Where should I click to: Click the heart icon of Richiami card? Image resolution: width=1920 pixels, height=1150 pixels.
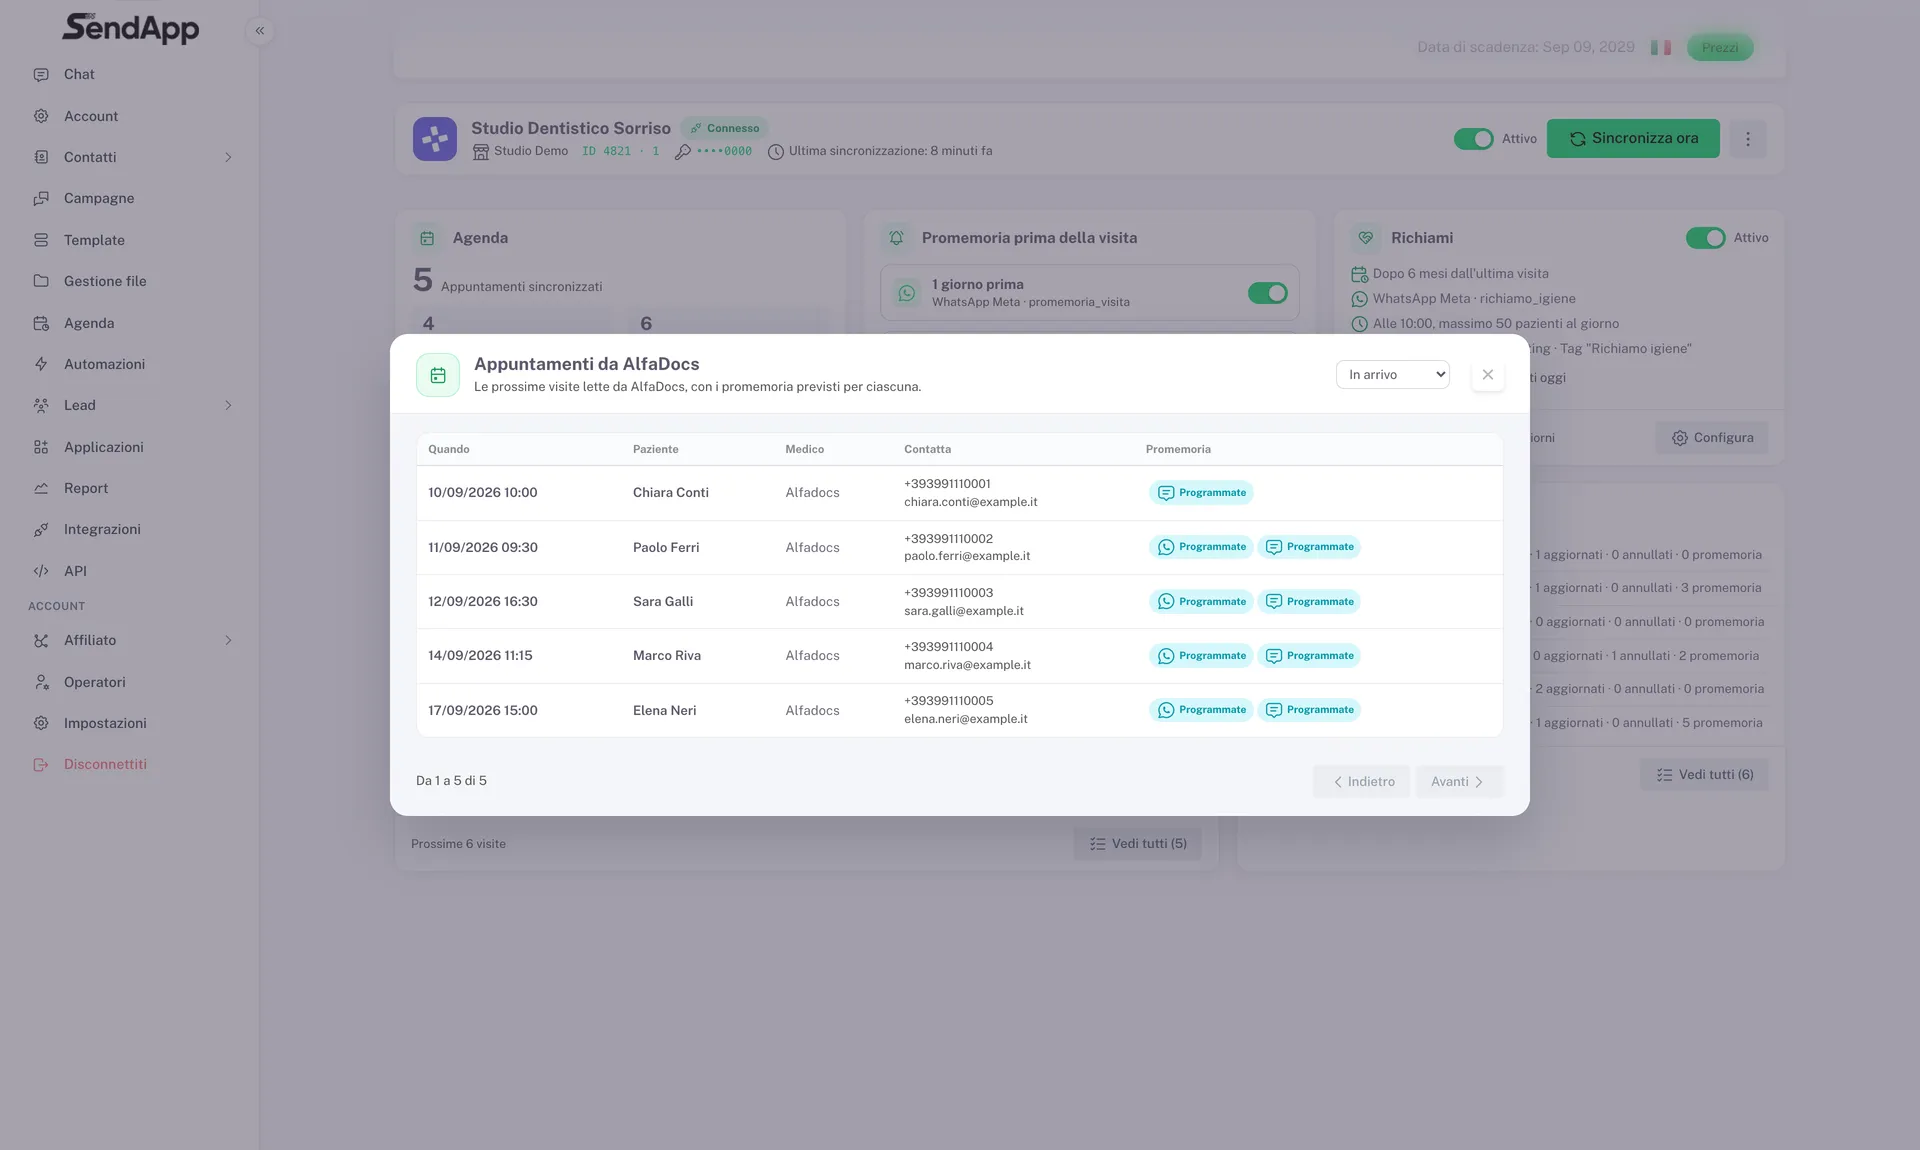tap(1366, 238)
